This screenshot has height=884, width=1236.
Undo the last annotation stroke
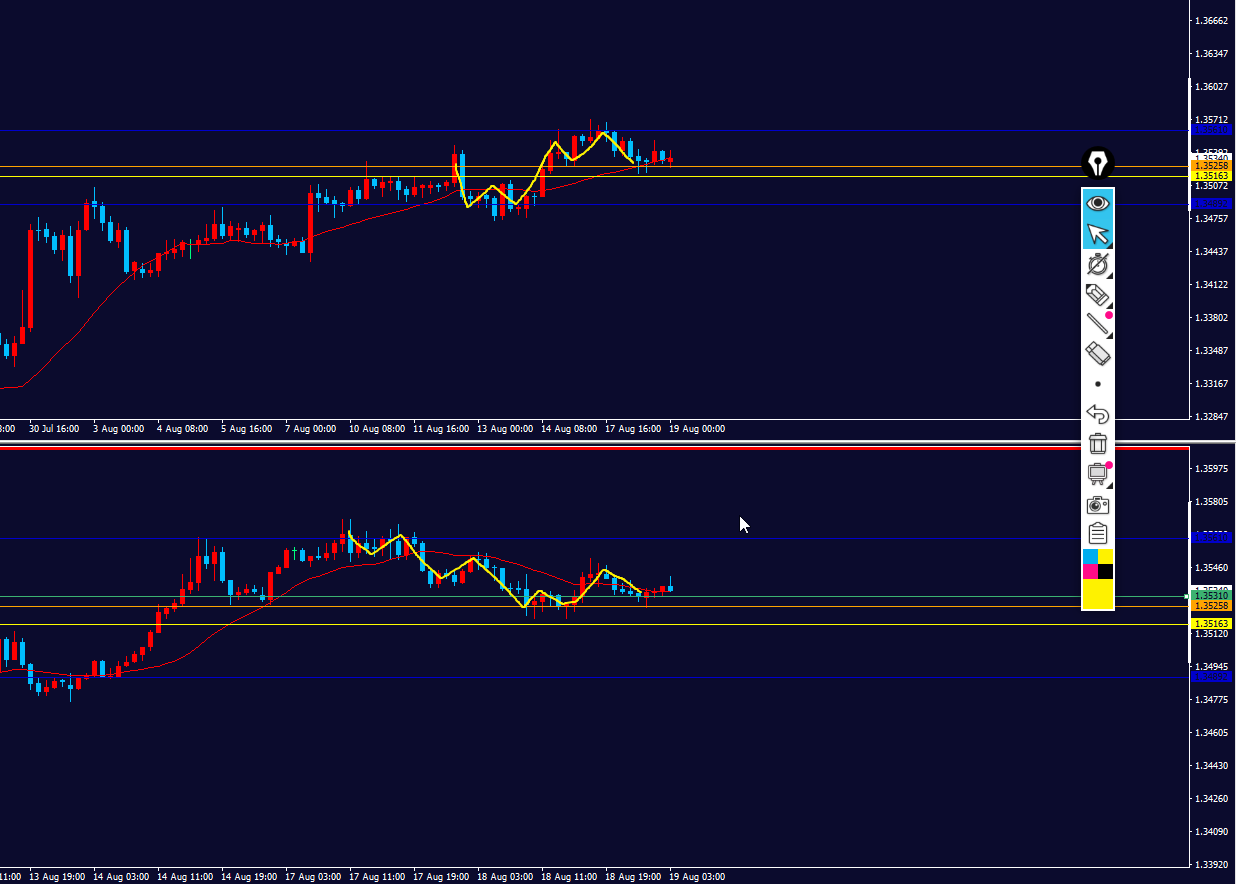tap(1098, 414)
